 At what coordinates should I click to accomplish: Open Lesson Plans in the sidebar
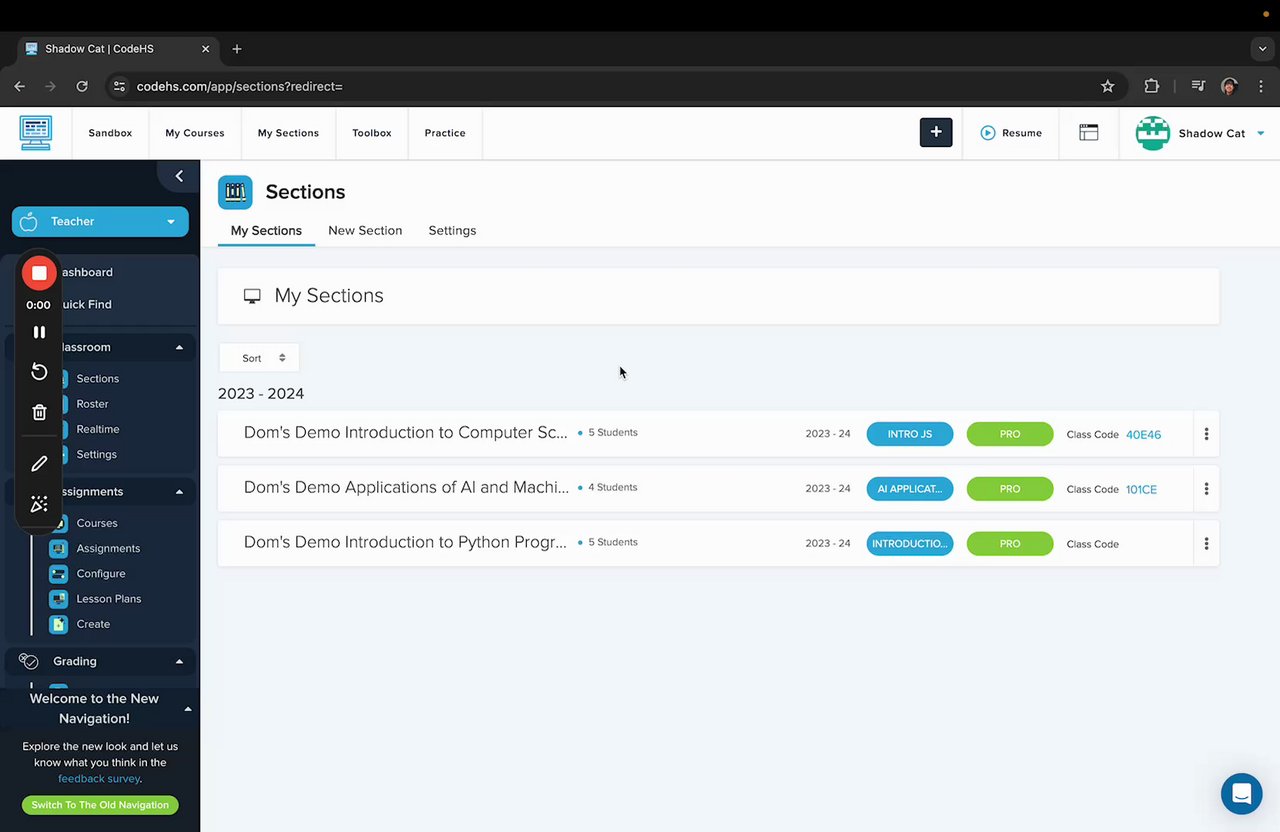tap(108, 599)
